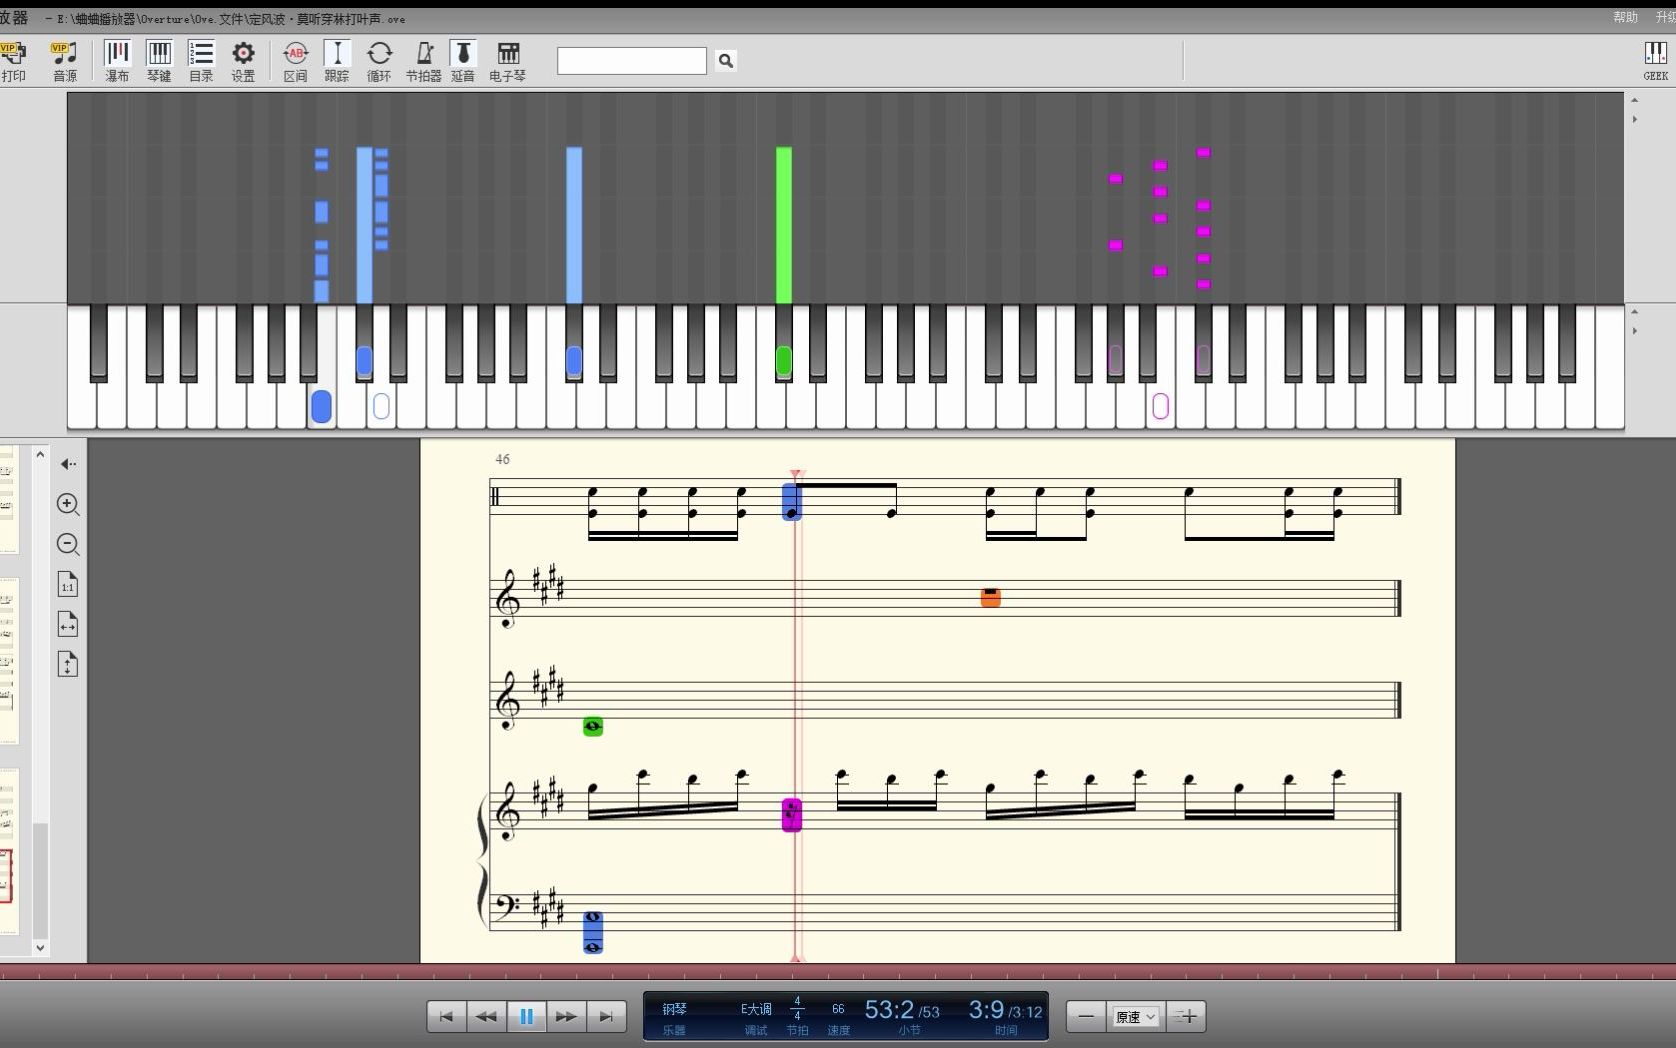Viewport: 1676px width, 1048px height.
Task: Click the red playback progress bar
Action: coord(838,972)
